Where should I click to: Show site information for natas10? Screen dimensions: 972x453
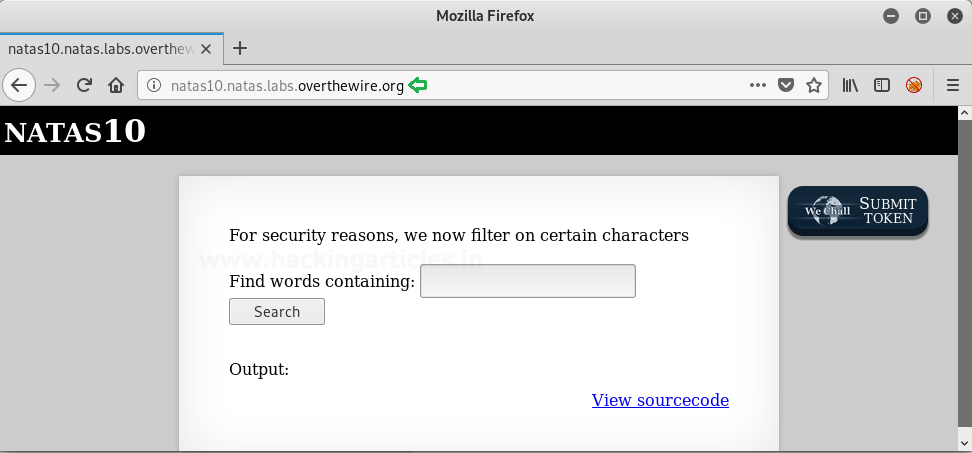153,86
